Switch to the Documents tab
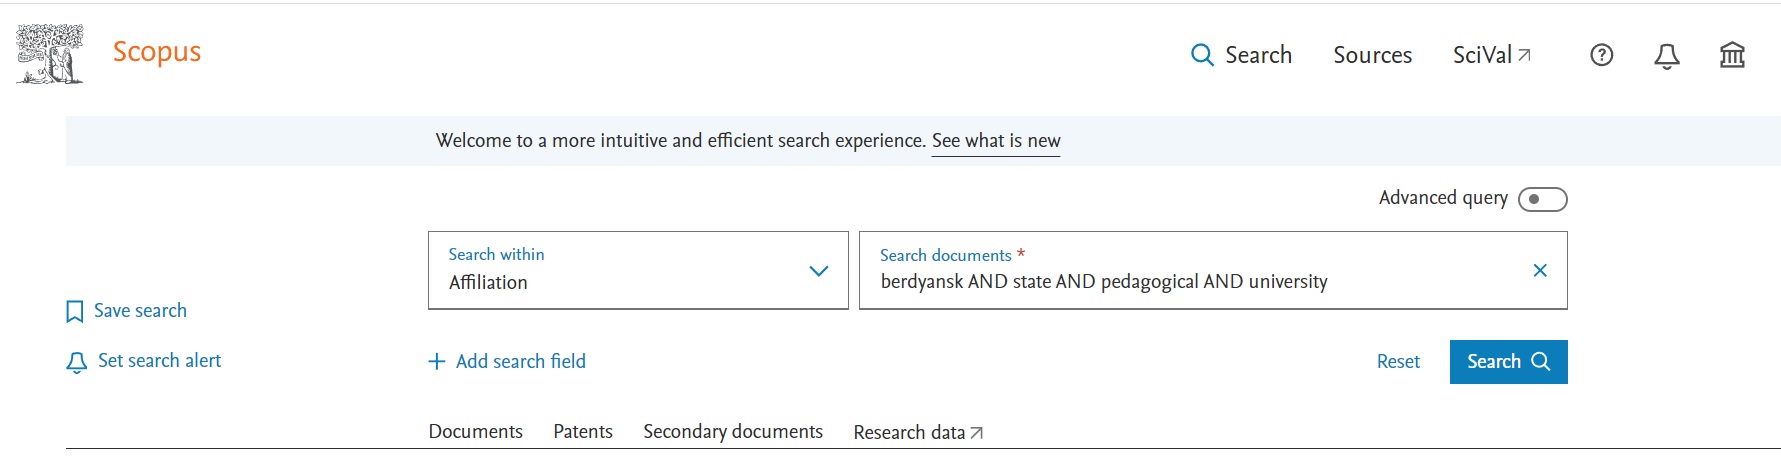 475,431
